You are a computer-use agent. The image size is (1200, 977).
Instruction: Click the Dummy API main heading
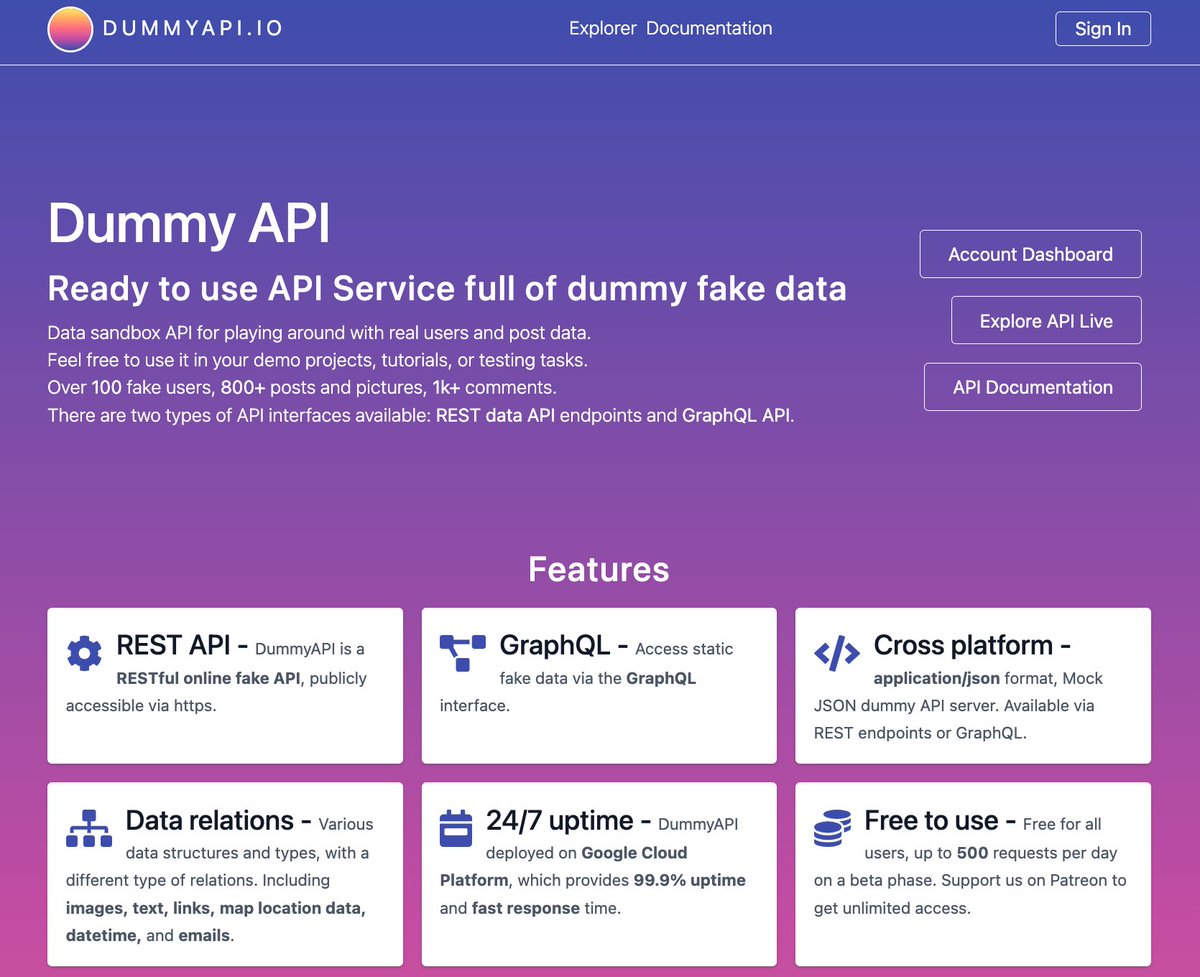[189, 223]
